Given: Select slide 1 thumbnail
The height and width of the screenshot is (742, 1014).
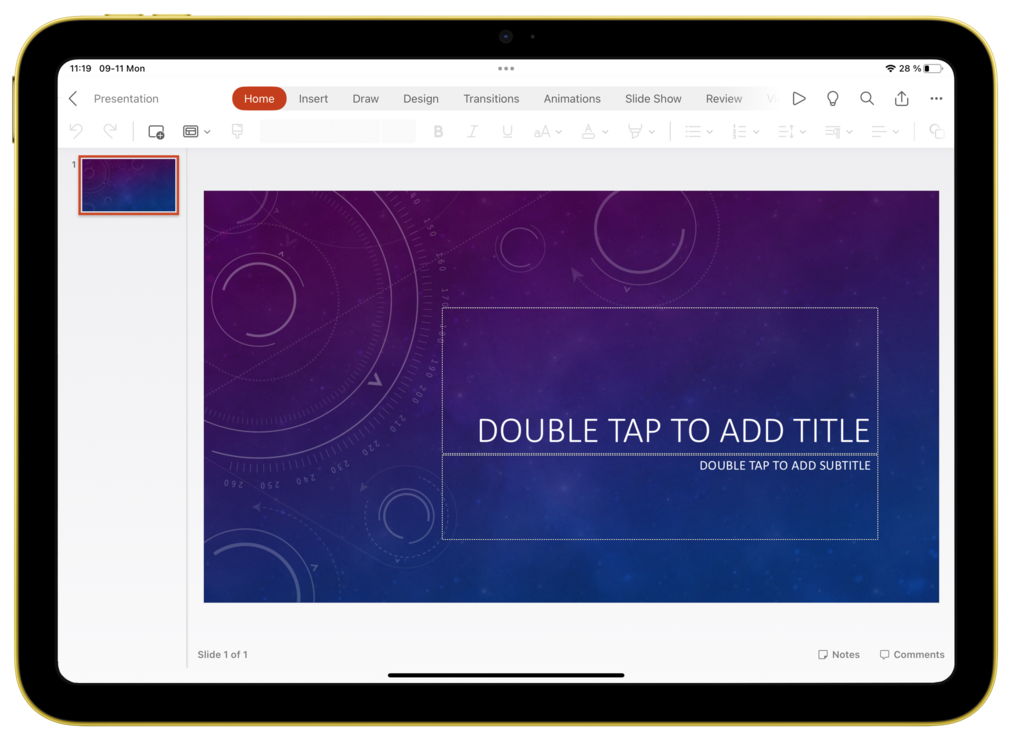Looking at the screenshot, I should pyautogui.click(x=129, y=185).
